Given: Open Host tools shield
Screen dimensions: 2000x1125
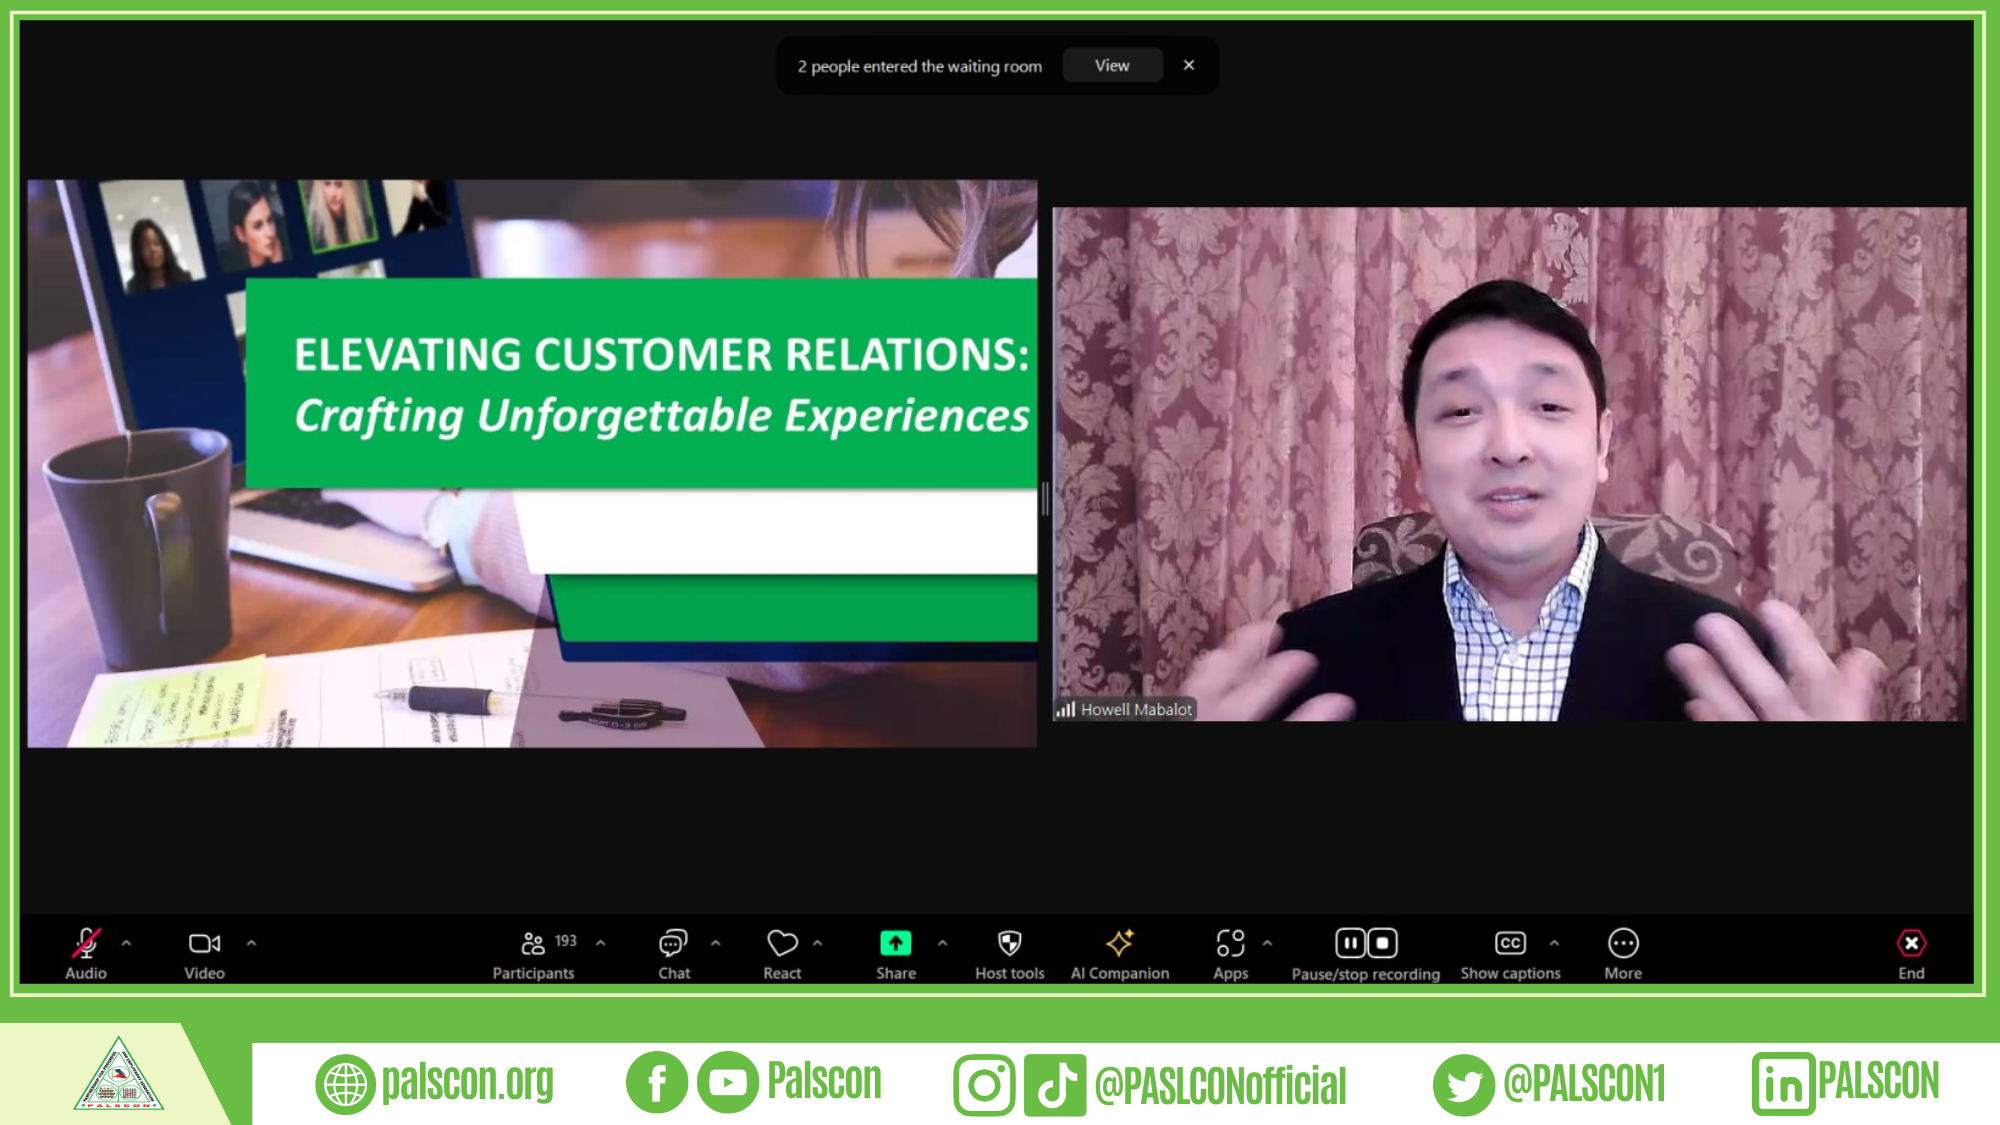Looking at the screenshot, I should pos(1010,943).
